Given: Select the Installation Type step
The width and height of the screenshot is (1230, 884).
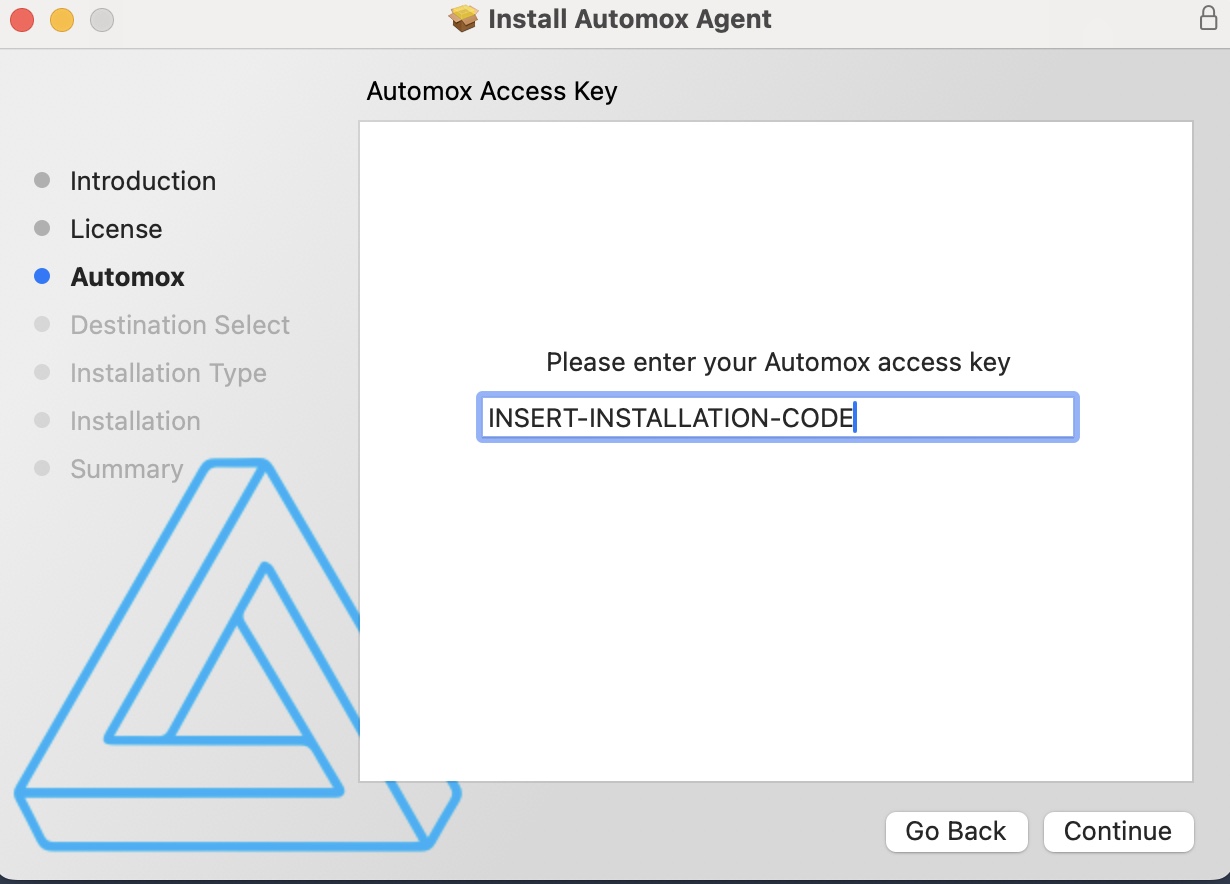Looking at the screenshot, I should point(168,373).
